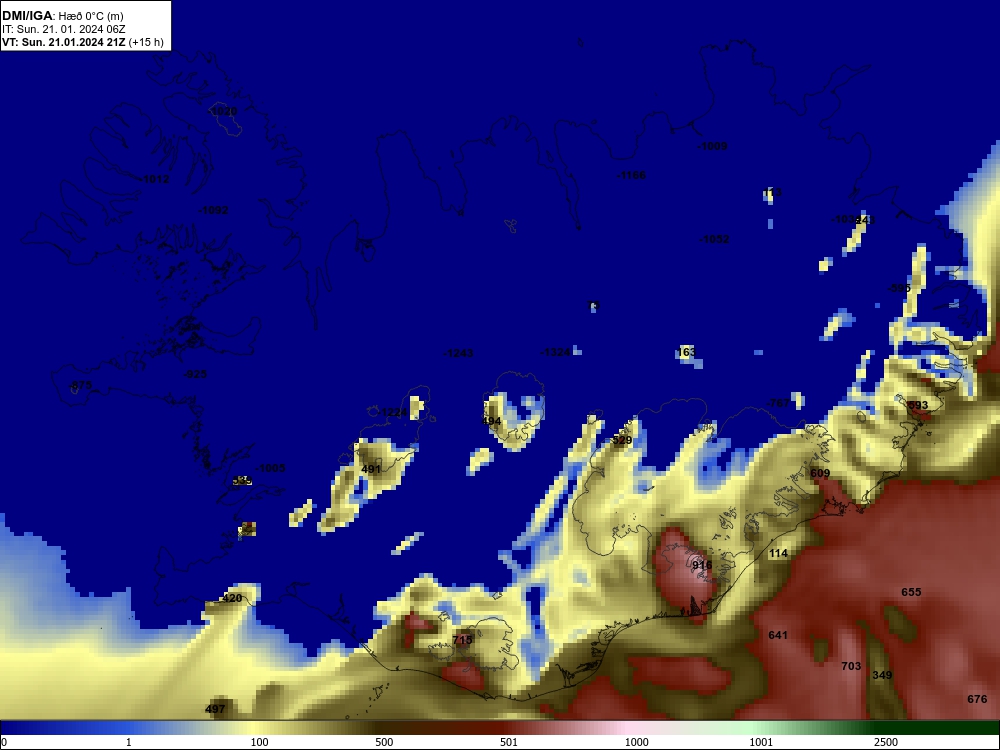The image size is (1000, 750).
Task: Click the legend tick label 100
Action: pos(259,742)
